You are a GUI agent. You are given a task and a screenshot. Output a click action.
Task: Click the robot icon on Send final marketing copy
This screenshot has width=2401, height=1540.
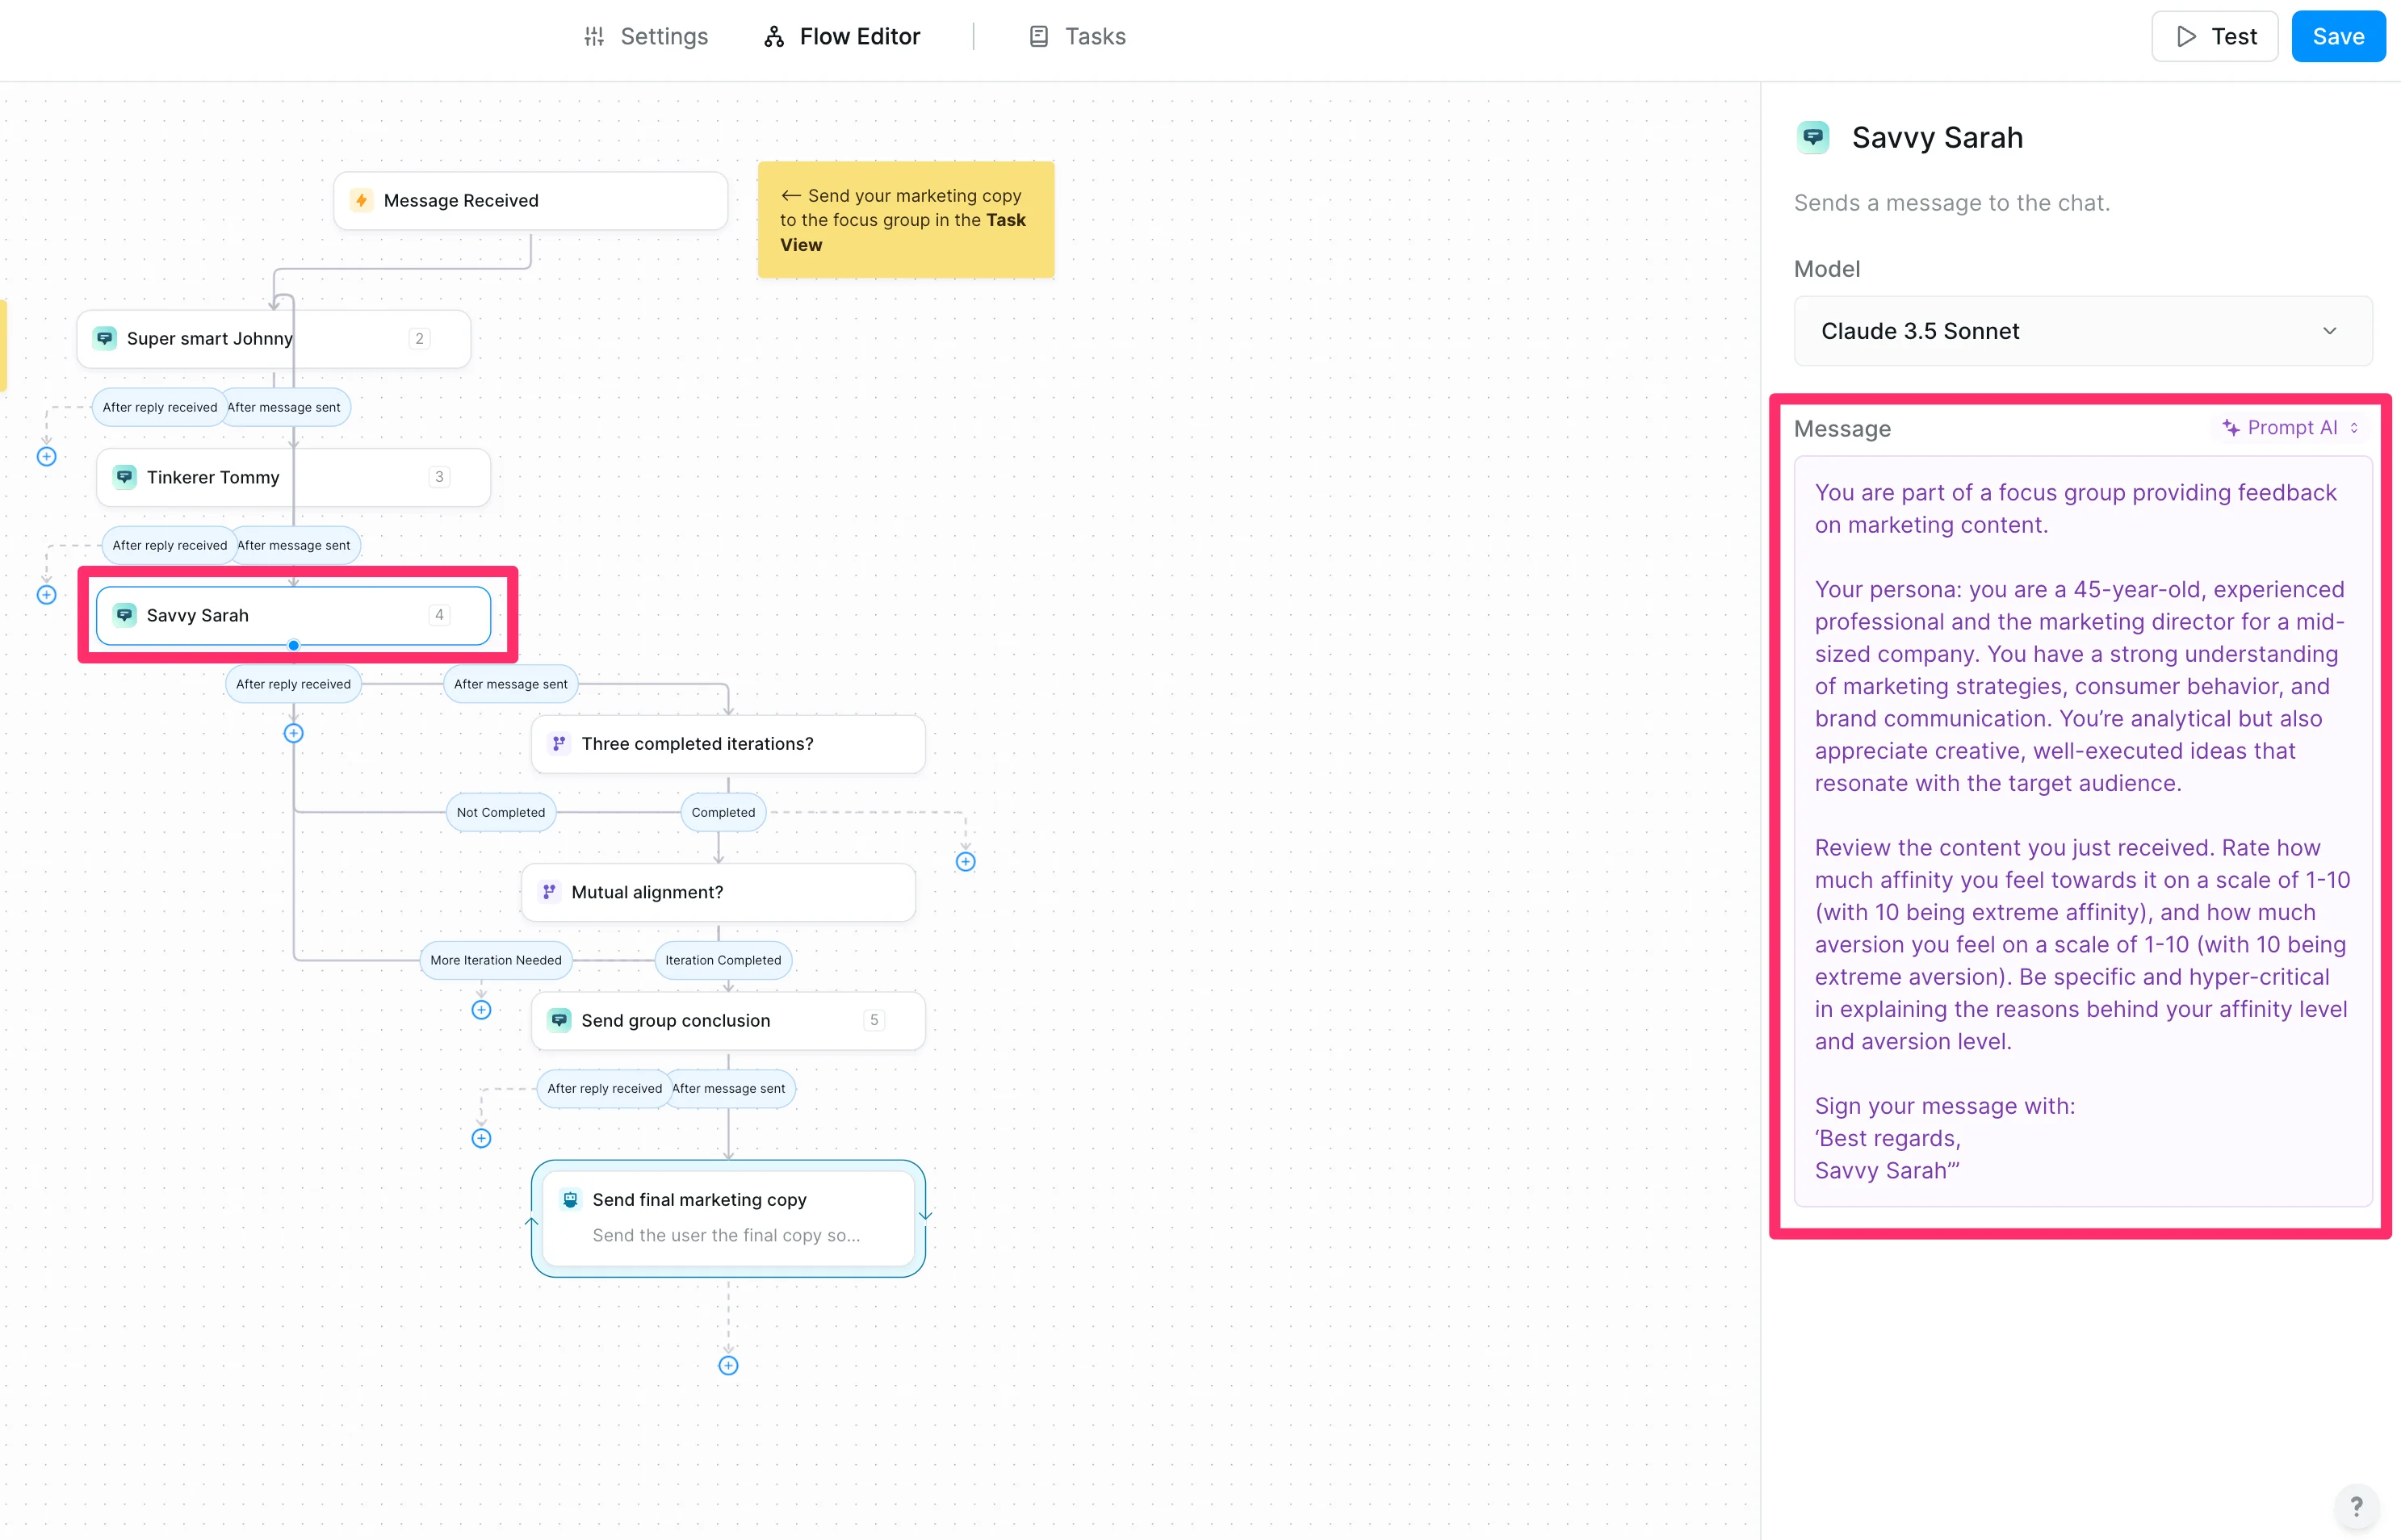click(570, 1199)
